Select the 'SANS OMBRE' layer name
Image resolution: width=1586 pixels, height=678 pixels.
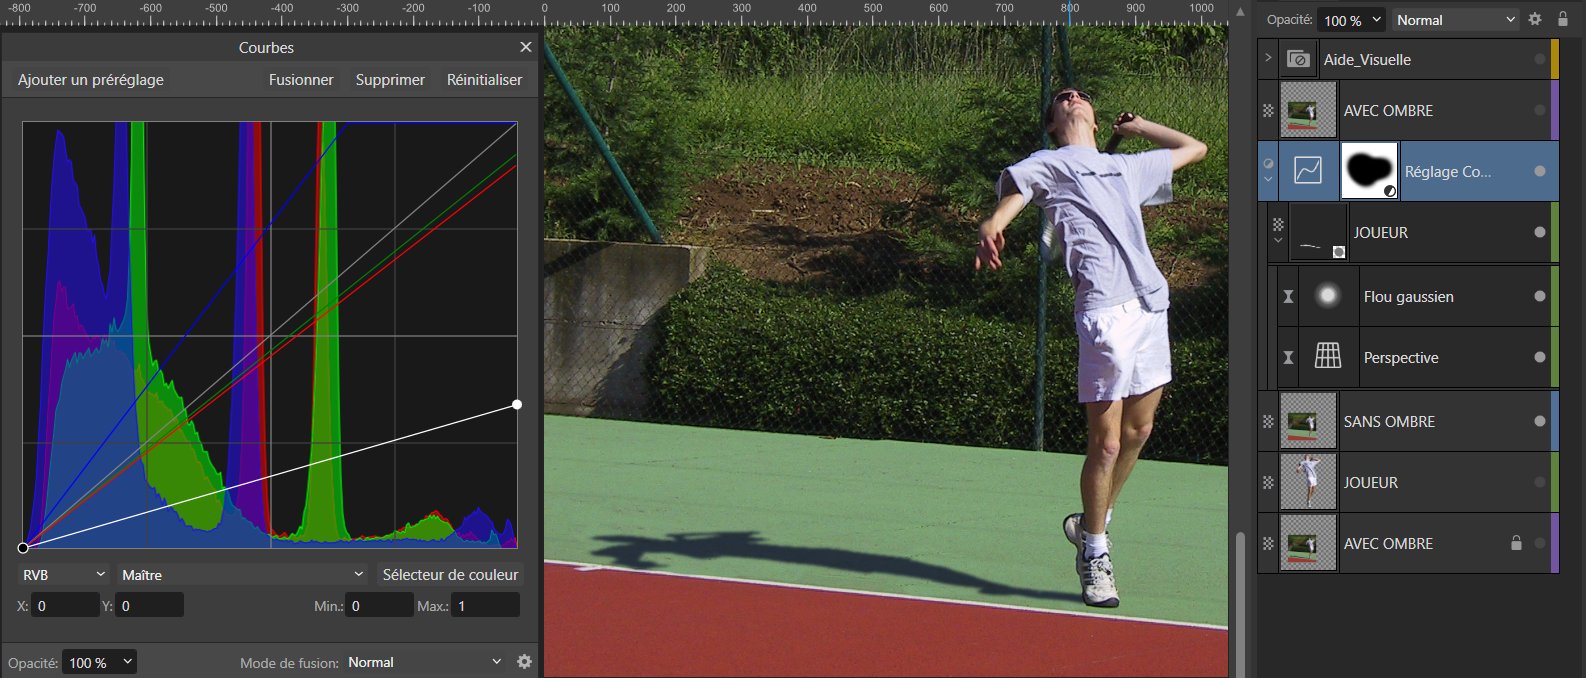click(1389, 422)
